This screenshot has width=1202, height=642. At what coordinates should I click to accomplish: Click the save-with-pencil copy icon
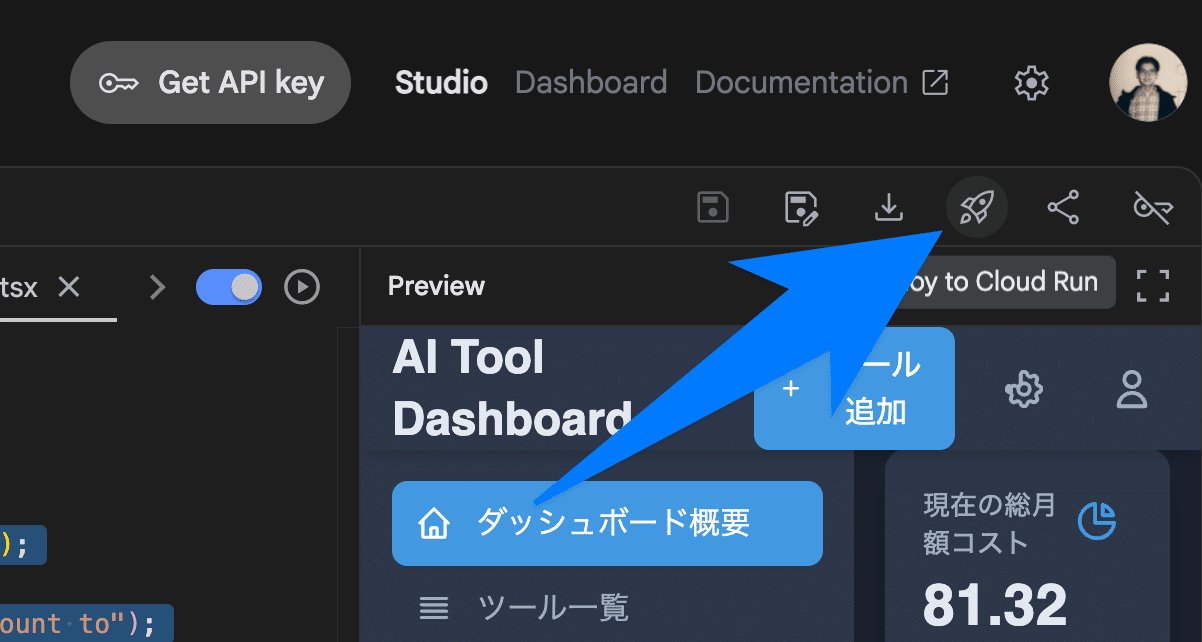pos(801,208)
